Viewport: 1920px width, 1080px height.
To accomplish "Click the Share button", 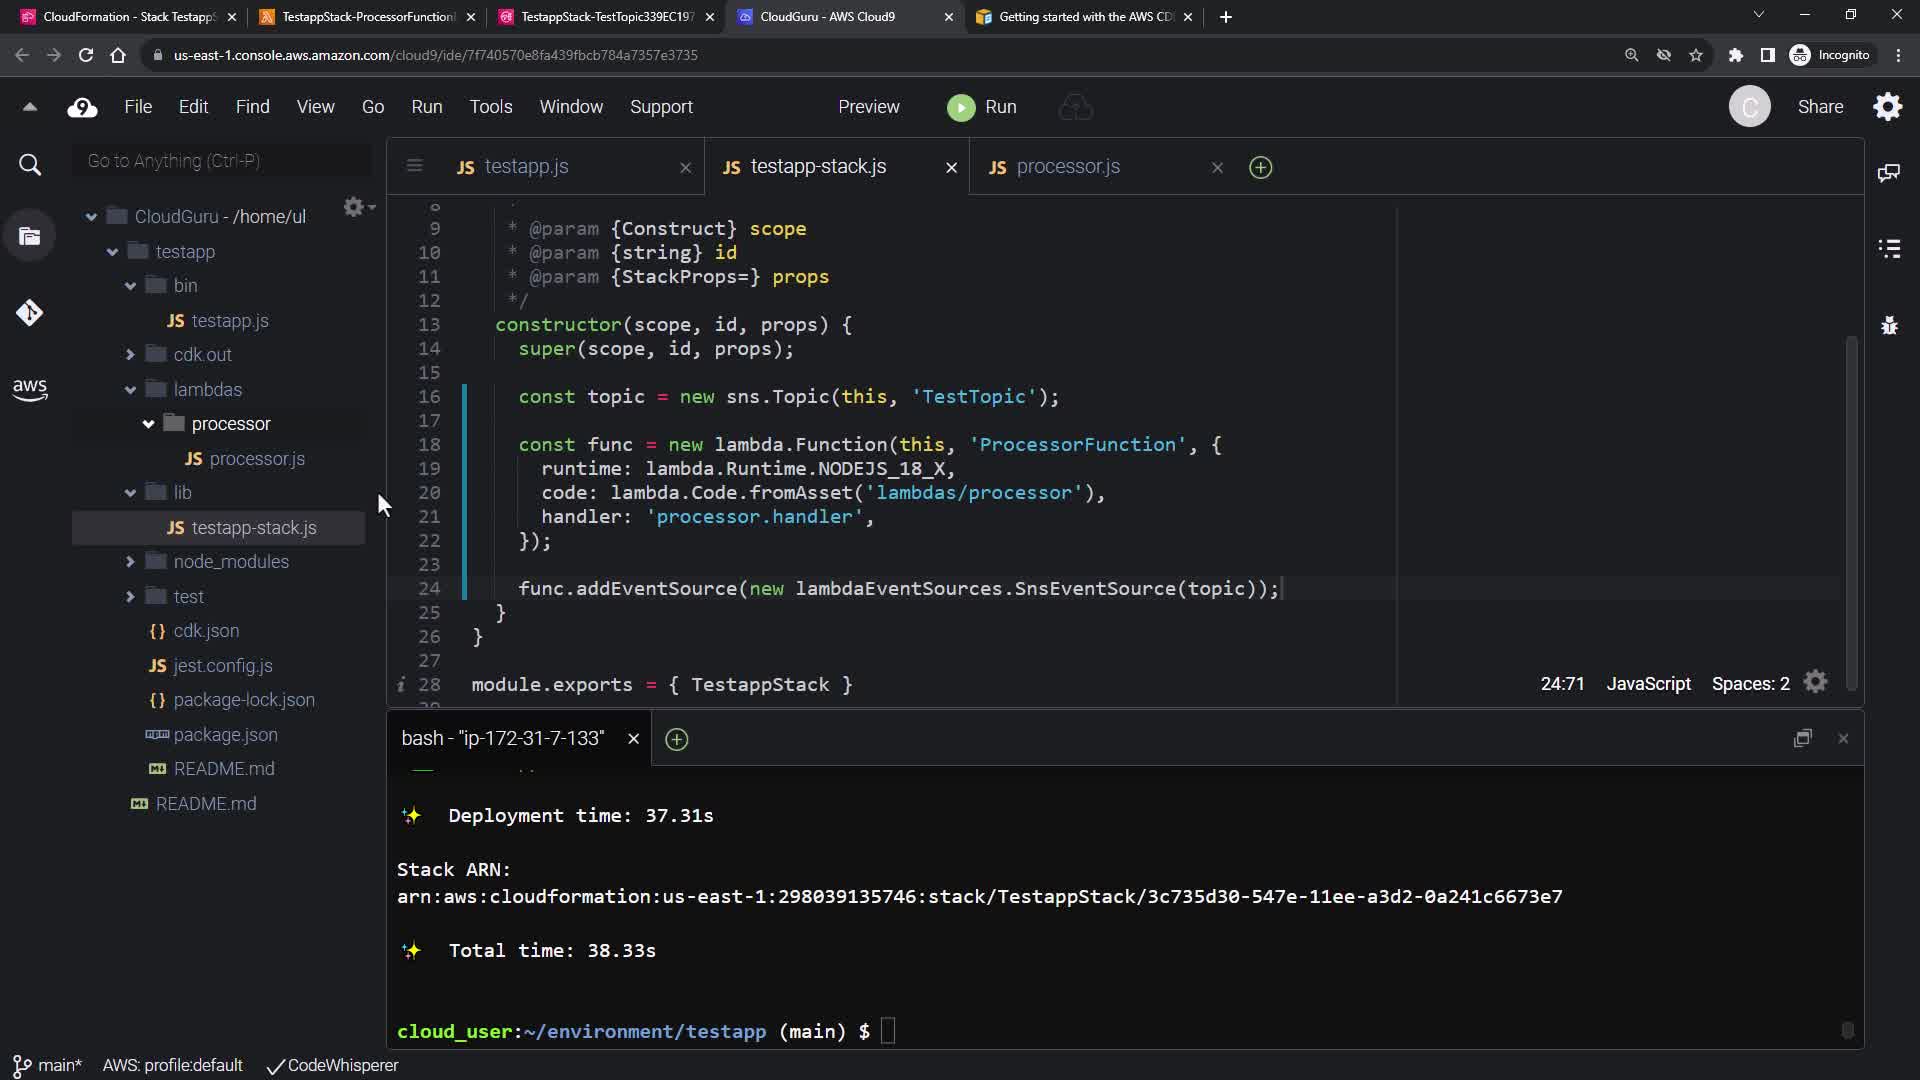I will coord(1819,107).
